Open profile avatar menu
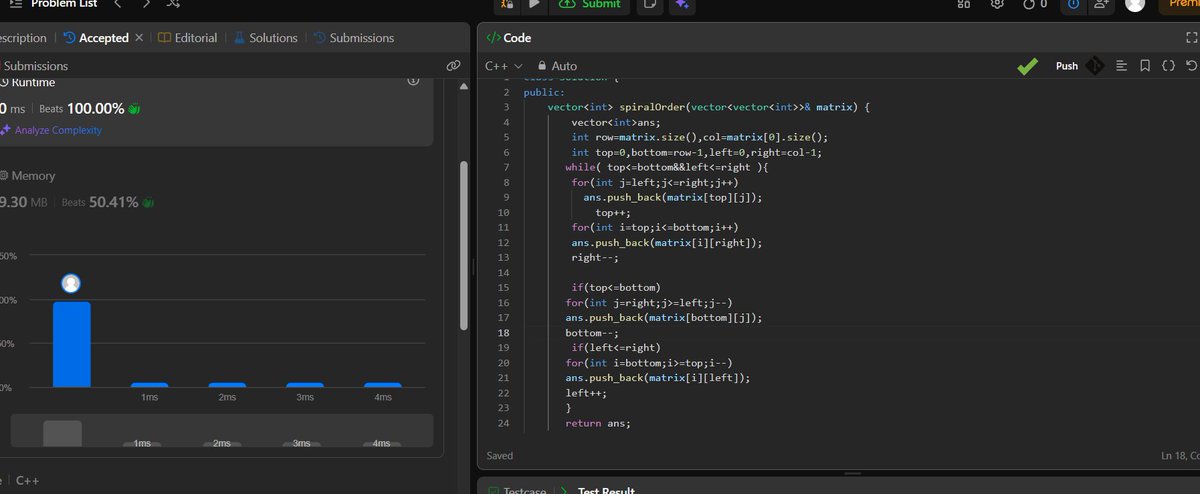 (x=1134, y=4)
